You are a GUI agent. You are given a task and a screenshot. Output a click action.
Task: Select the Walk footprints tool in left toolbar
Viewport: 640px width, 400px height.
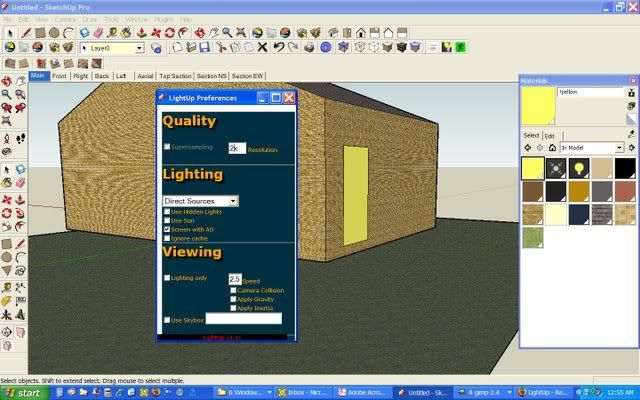20,139
